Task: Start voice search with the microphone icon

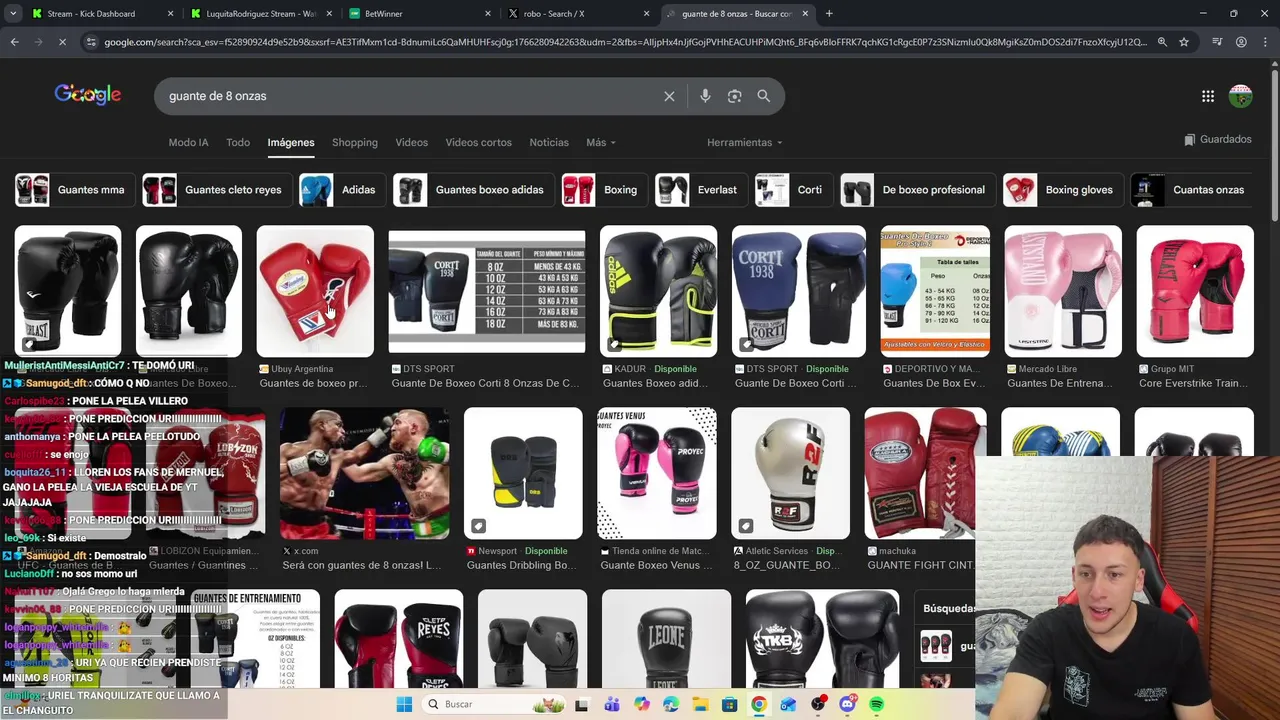Action: click(x=705, y=96)
